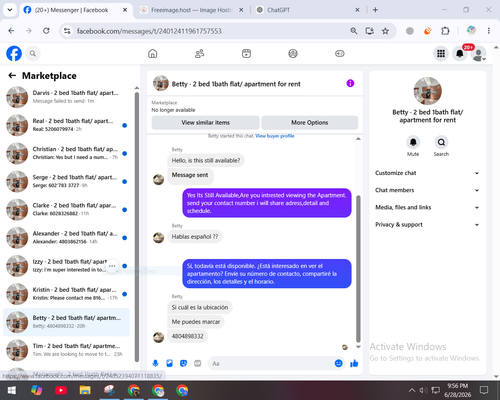Screen dimensions: 500x400
Task: Select the Betty conversation in the list
Action: [x=67, y=322]
